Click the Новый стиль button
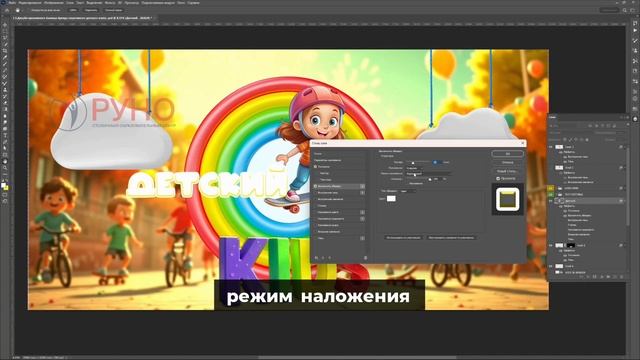This screenshot has width=640, height=360. (507, 171)
